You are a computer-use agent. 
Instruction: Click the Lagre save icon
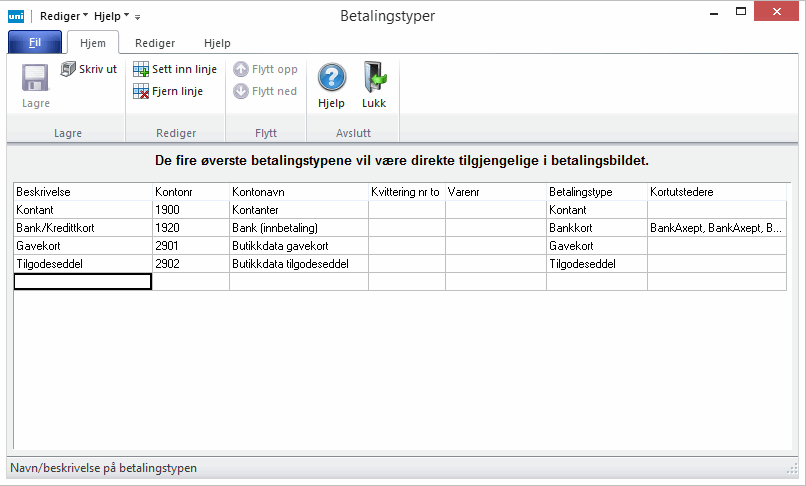pyautogui.click(x=36, y=80)
